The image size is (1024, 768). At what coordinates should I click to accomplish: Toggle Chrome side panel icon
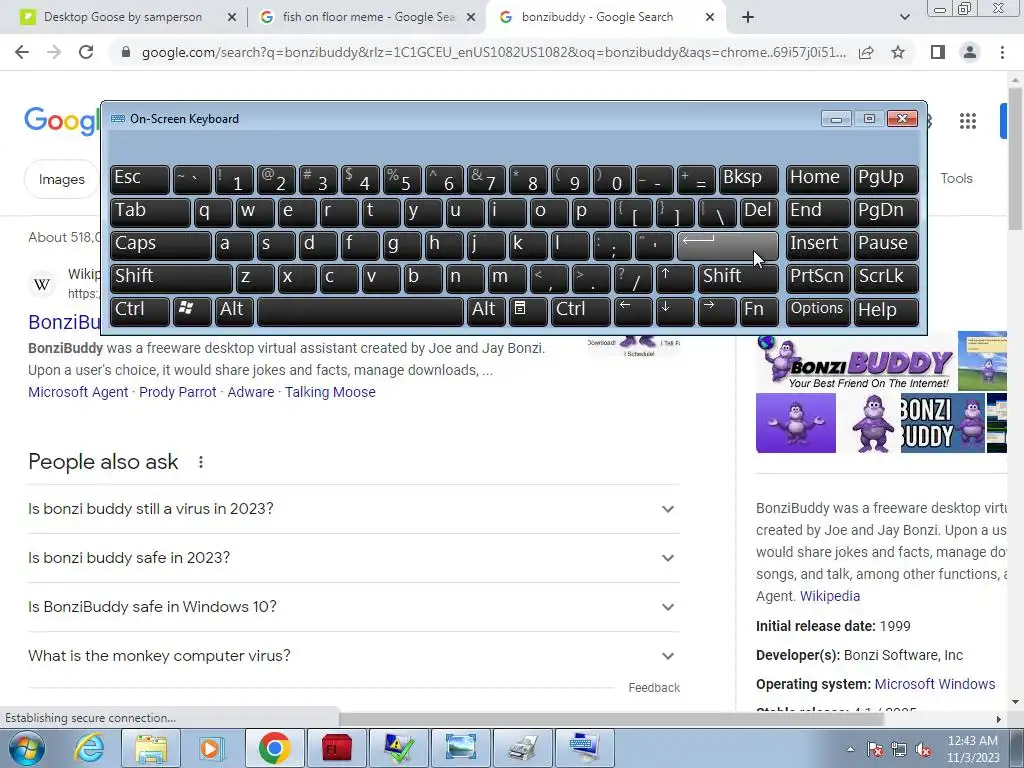938,52
